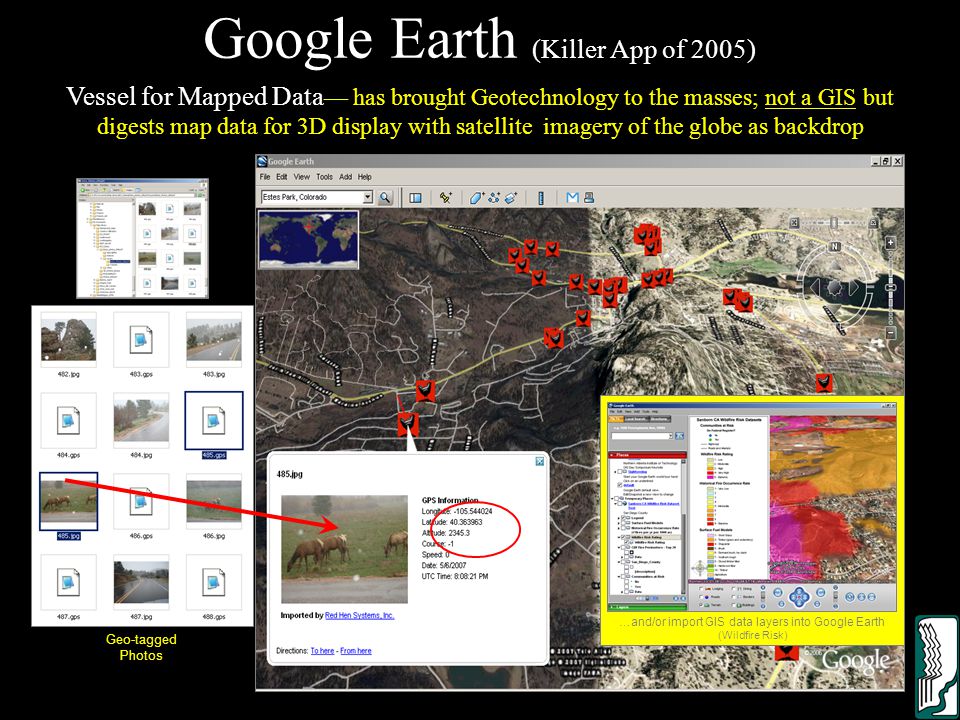
Task: Adjust the horizontal tilt slider
Action: 834,223
